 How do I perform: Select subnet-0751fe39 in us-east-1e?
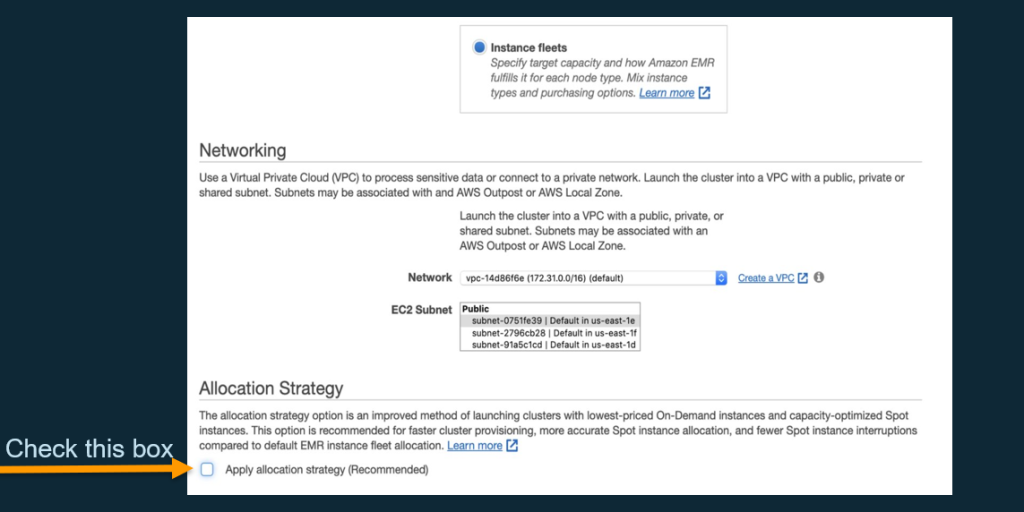[548, 321]
